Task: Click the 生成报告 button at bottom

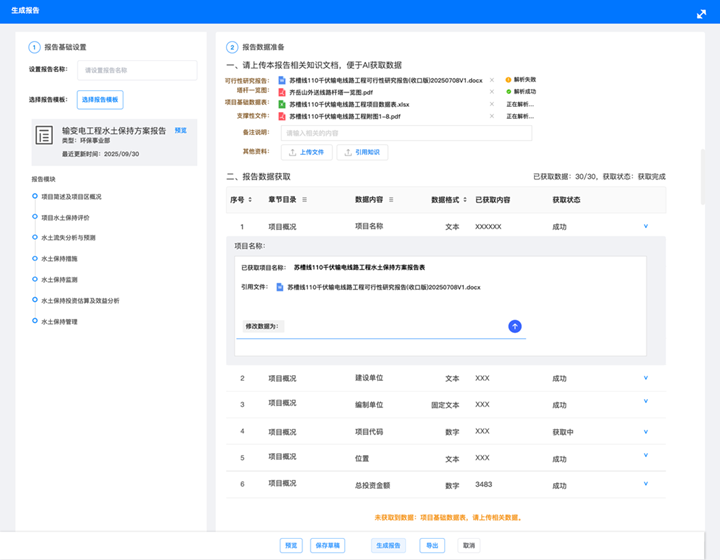Action: (x=388, y=546)
